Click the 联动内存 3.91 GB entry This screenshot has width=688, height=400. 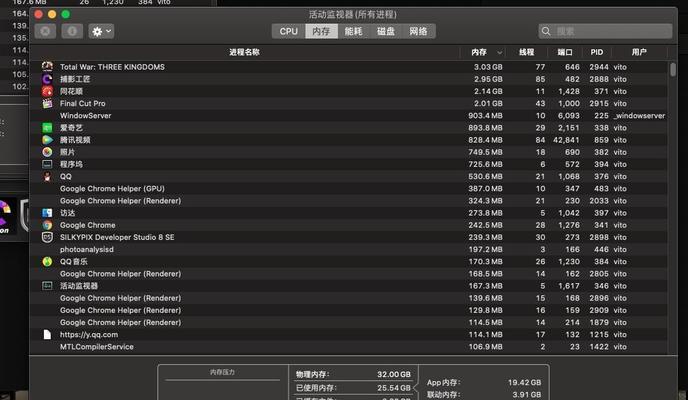[484, 395]
